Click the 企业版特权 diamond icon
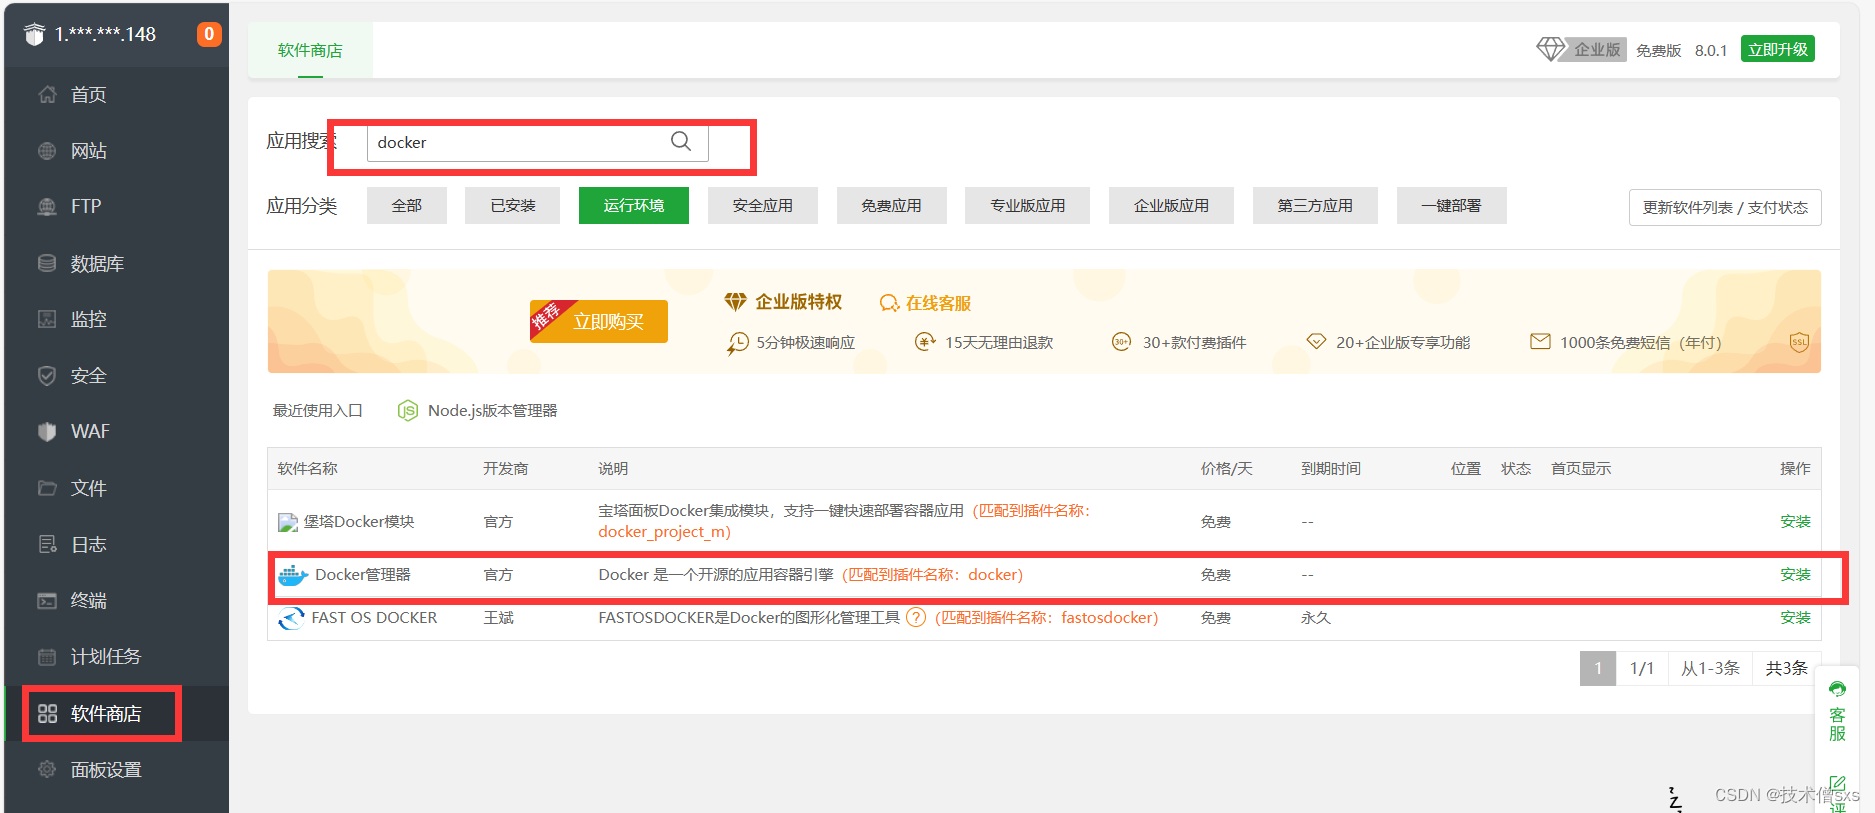This screenshot has width=1875, height=813. [x=736, y=301]
